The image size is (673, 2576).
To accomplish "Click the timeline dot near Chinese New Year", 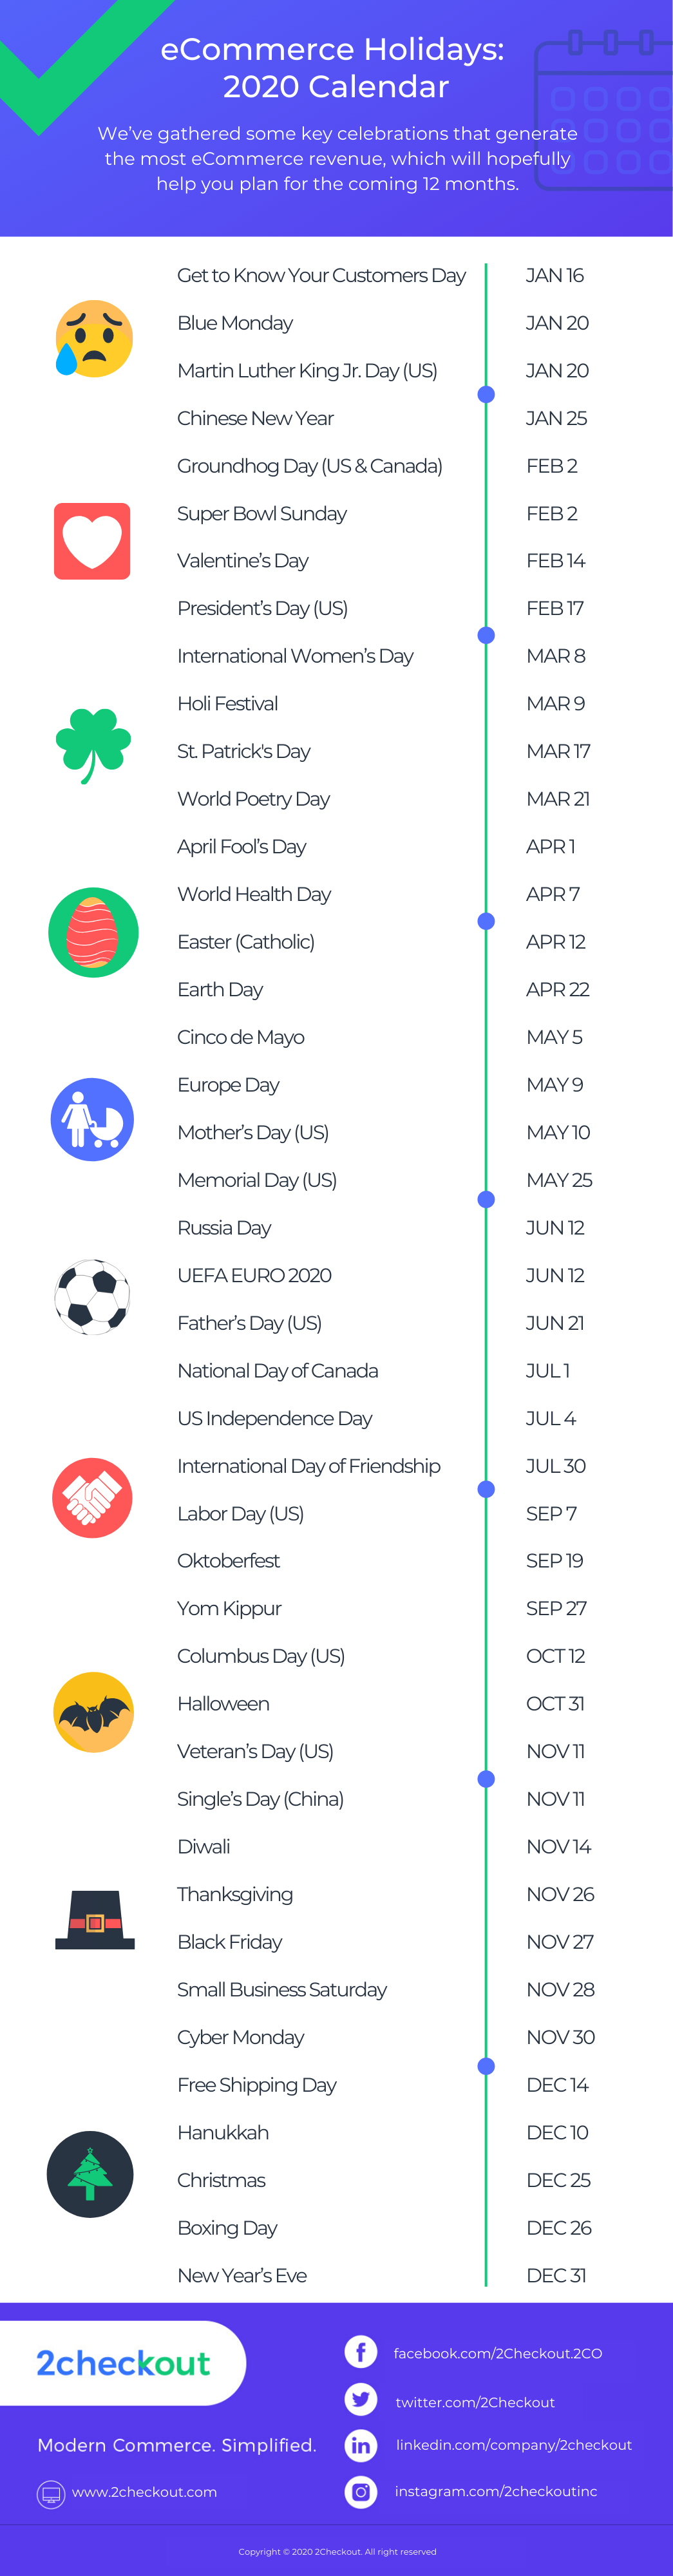I will pos(486,394).
